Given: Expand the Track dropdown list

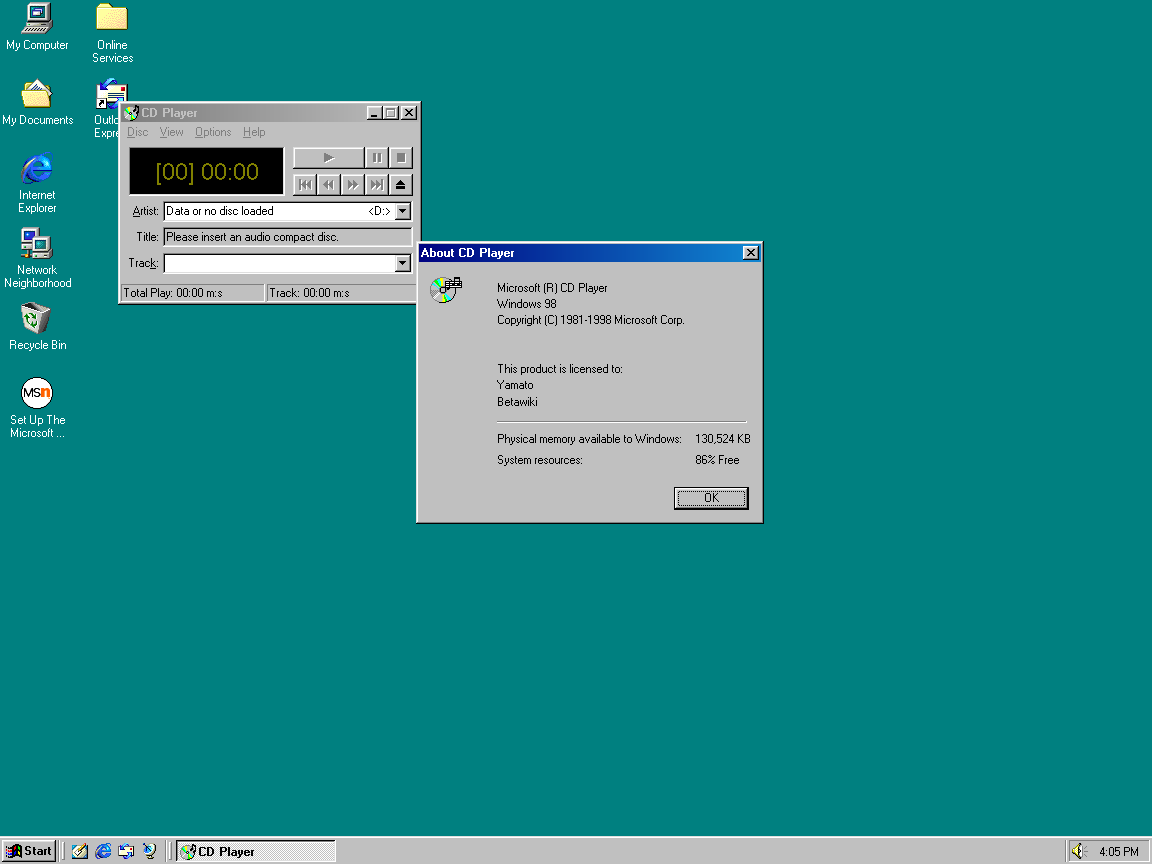Looking at the screenshot, I should (402, 263).
